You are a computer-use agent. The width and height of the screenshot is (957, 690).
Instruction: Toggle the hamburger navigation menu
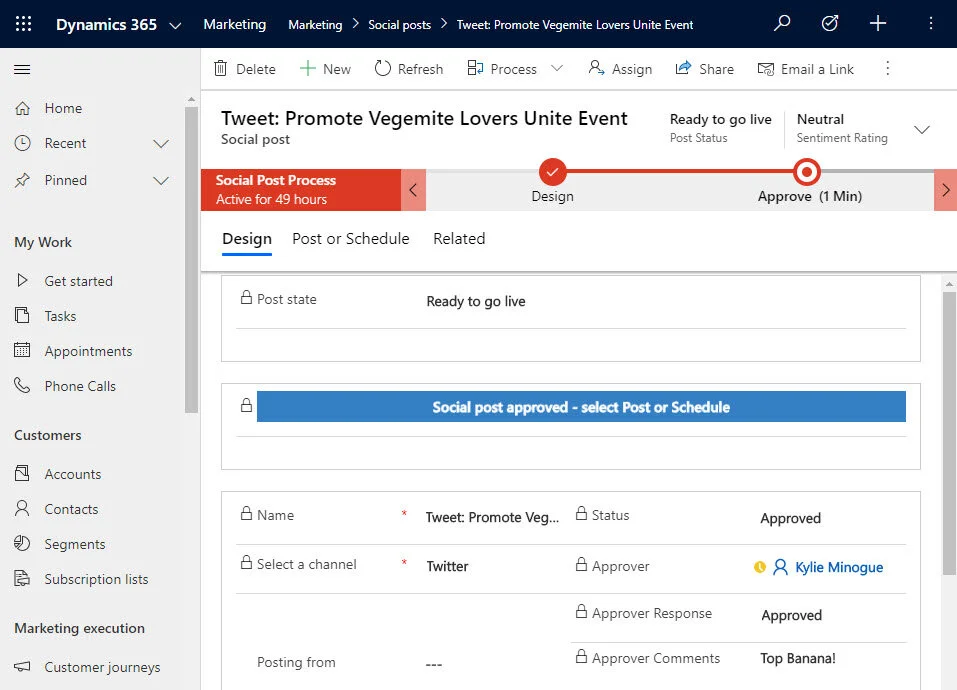[x=22, y=69]
